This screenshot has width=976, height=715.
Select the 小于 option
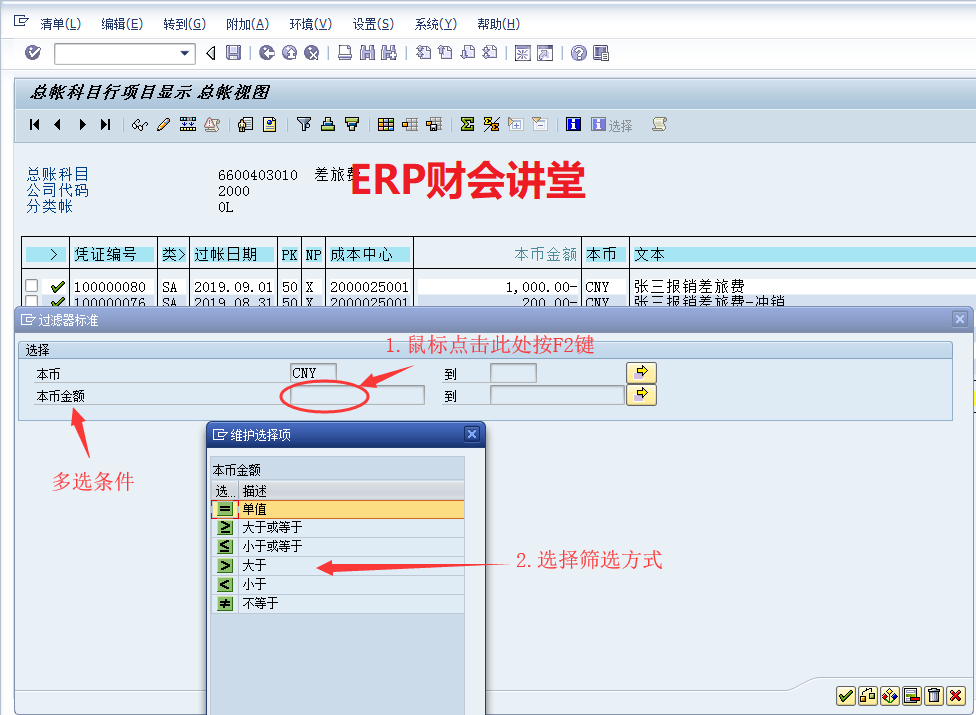[338, 584]
